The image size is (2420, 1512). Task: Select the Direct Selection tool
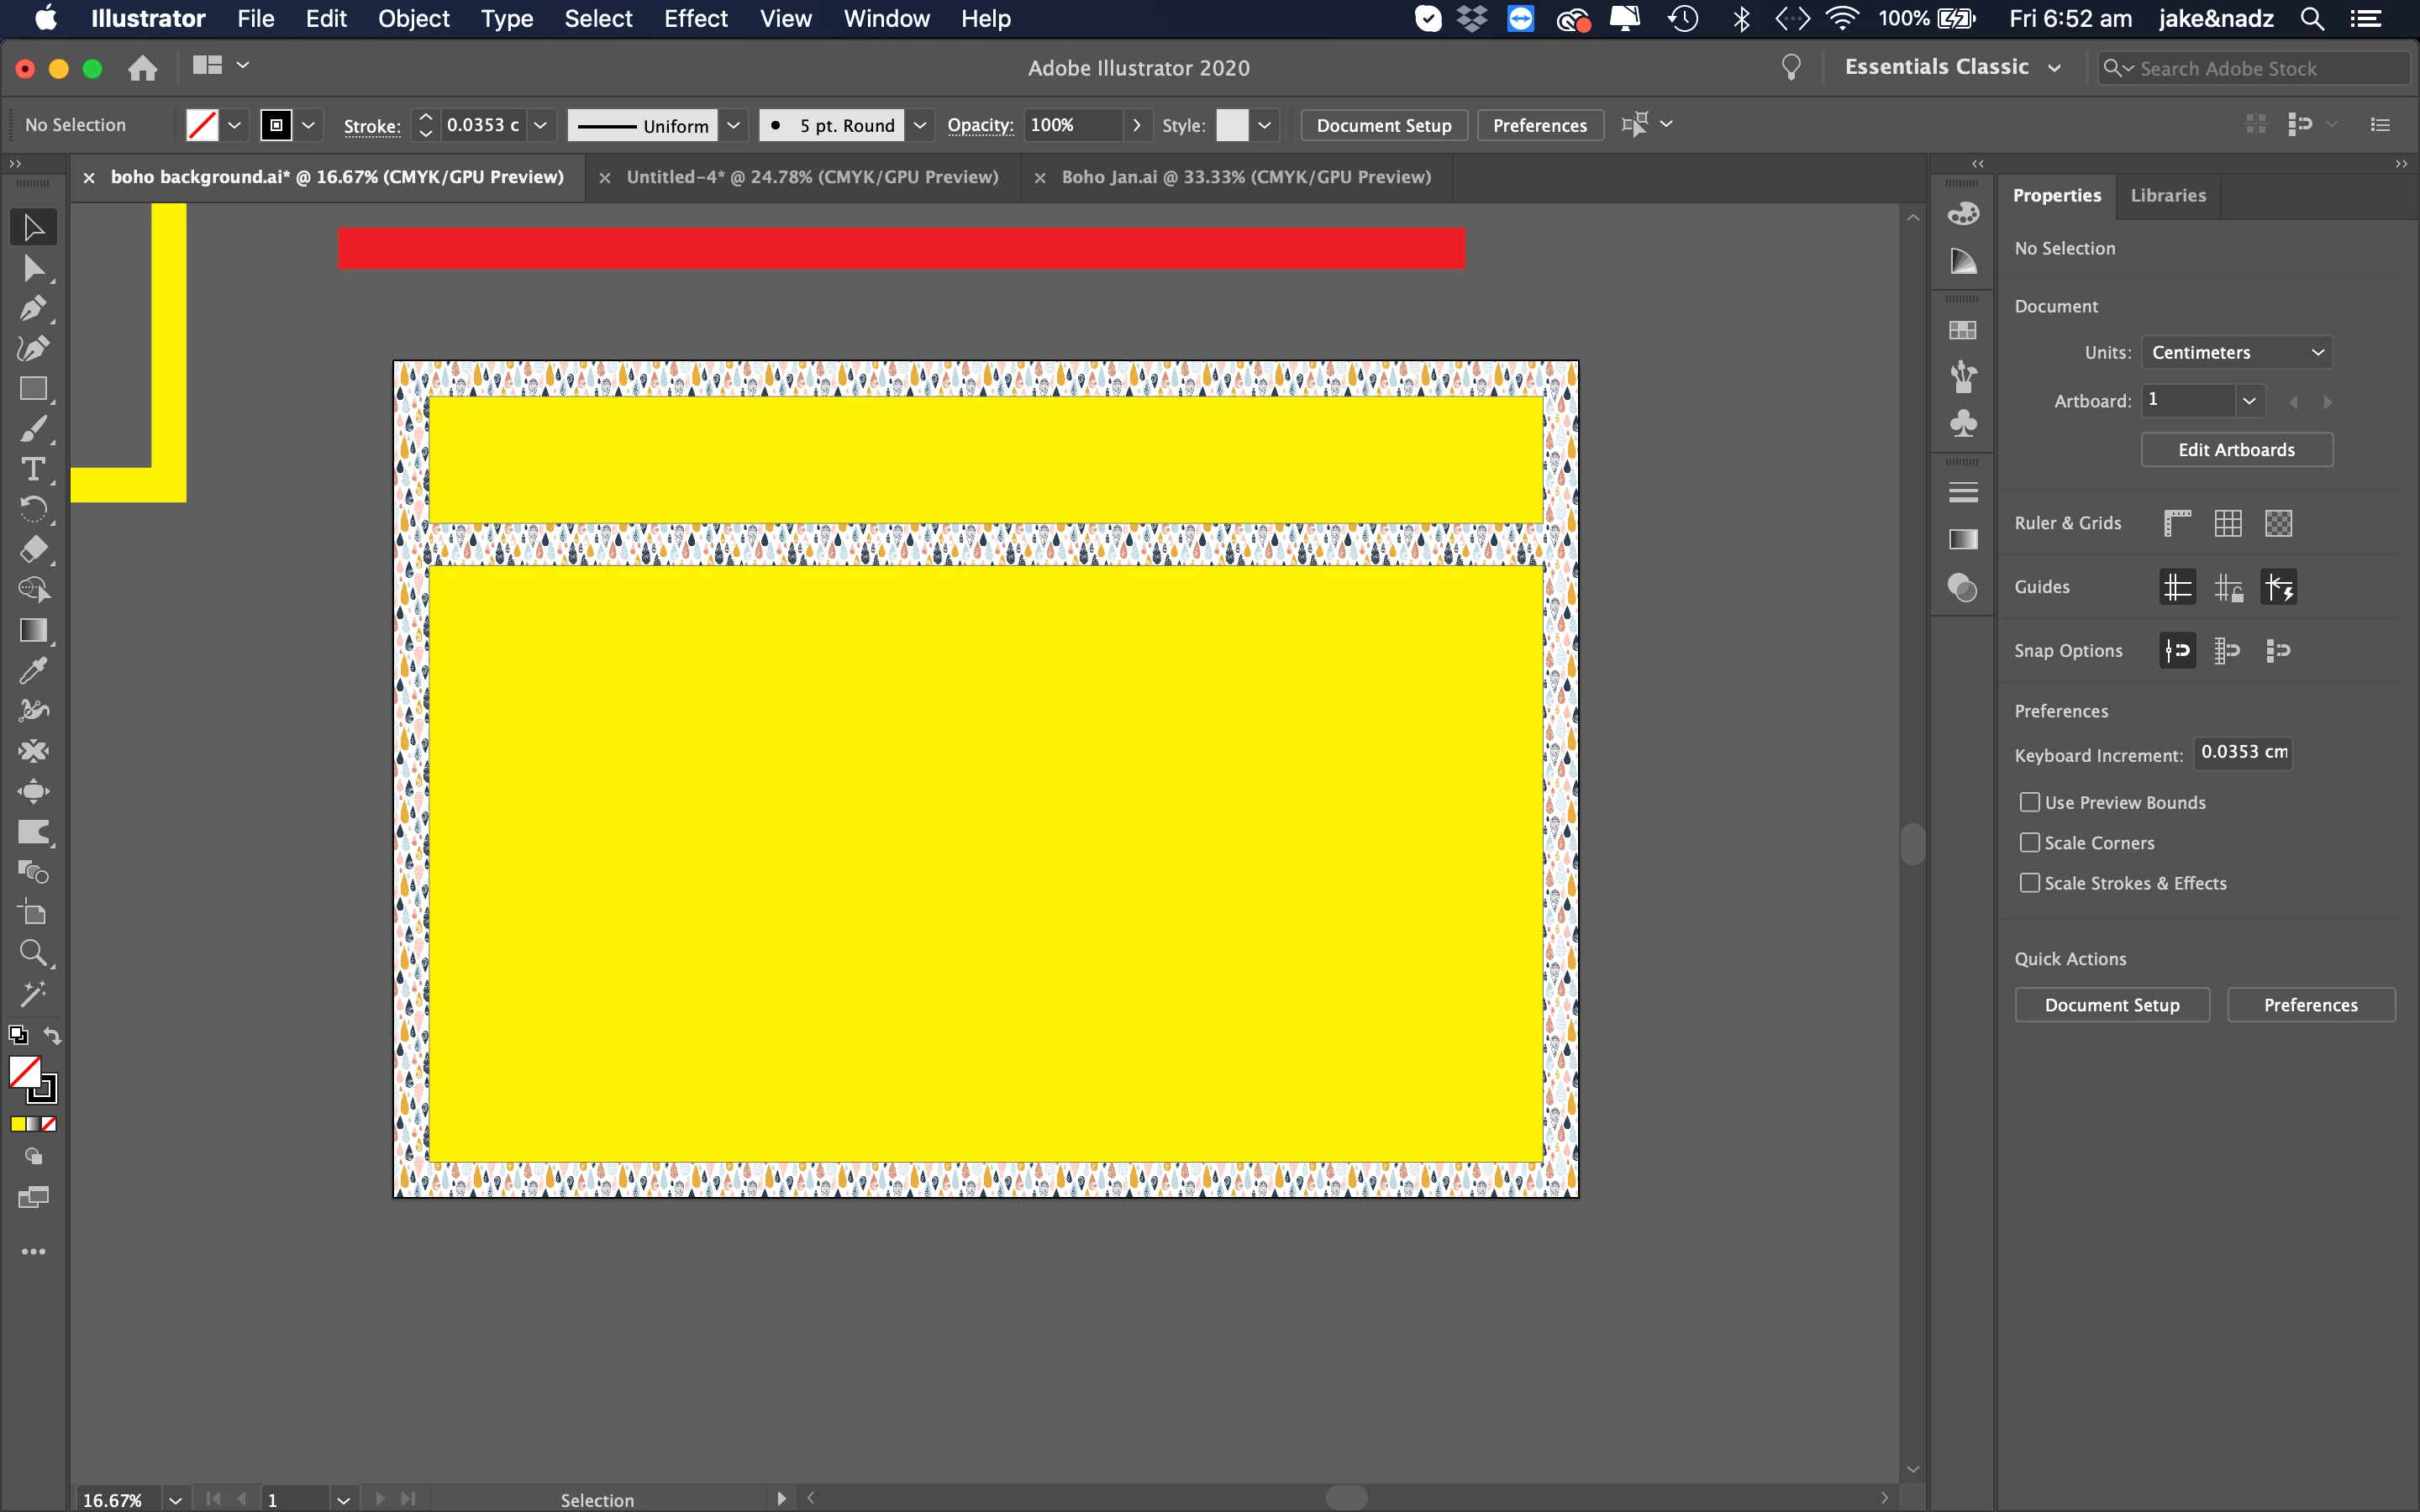[x=32, y=268]
